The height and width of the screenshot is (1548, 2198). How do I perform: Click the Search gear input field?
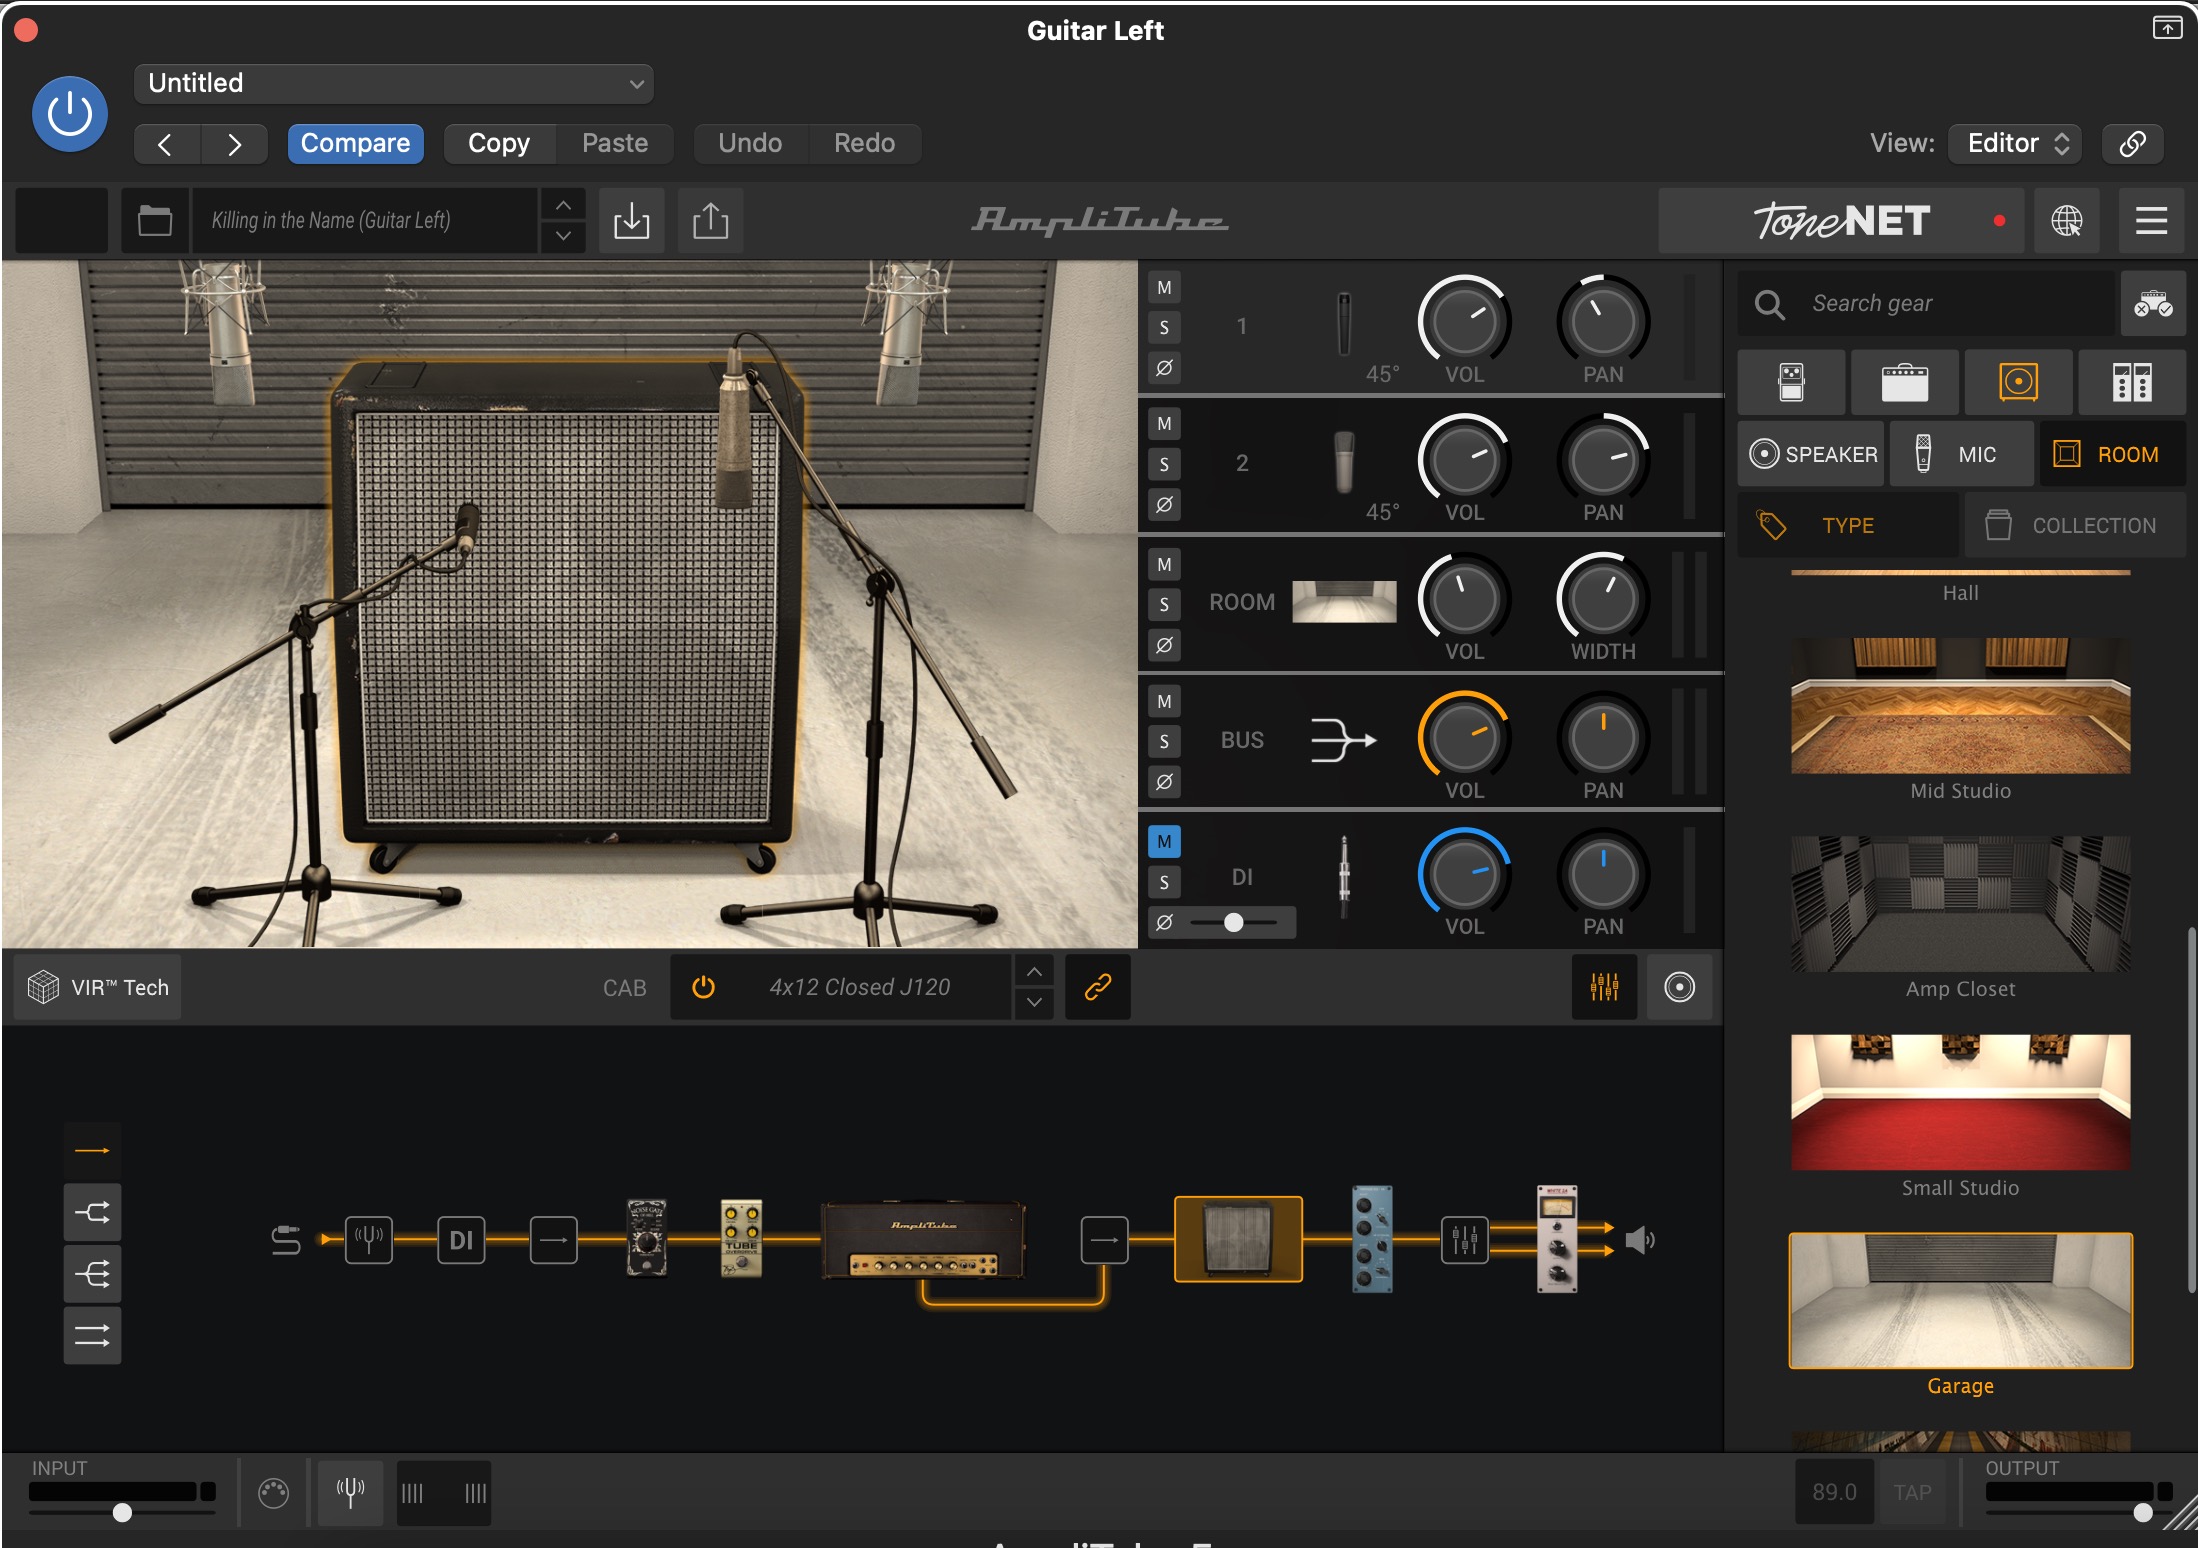[x=1926, y=303]
